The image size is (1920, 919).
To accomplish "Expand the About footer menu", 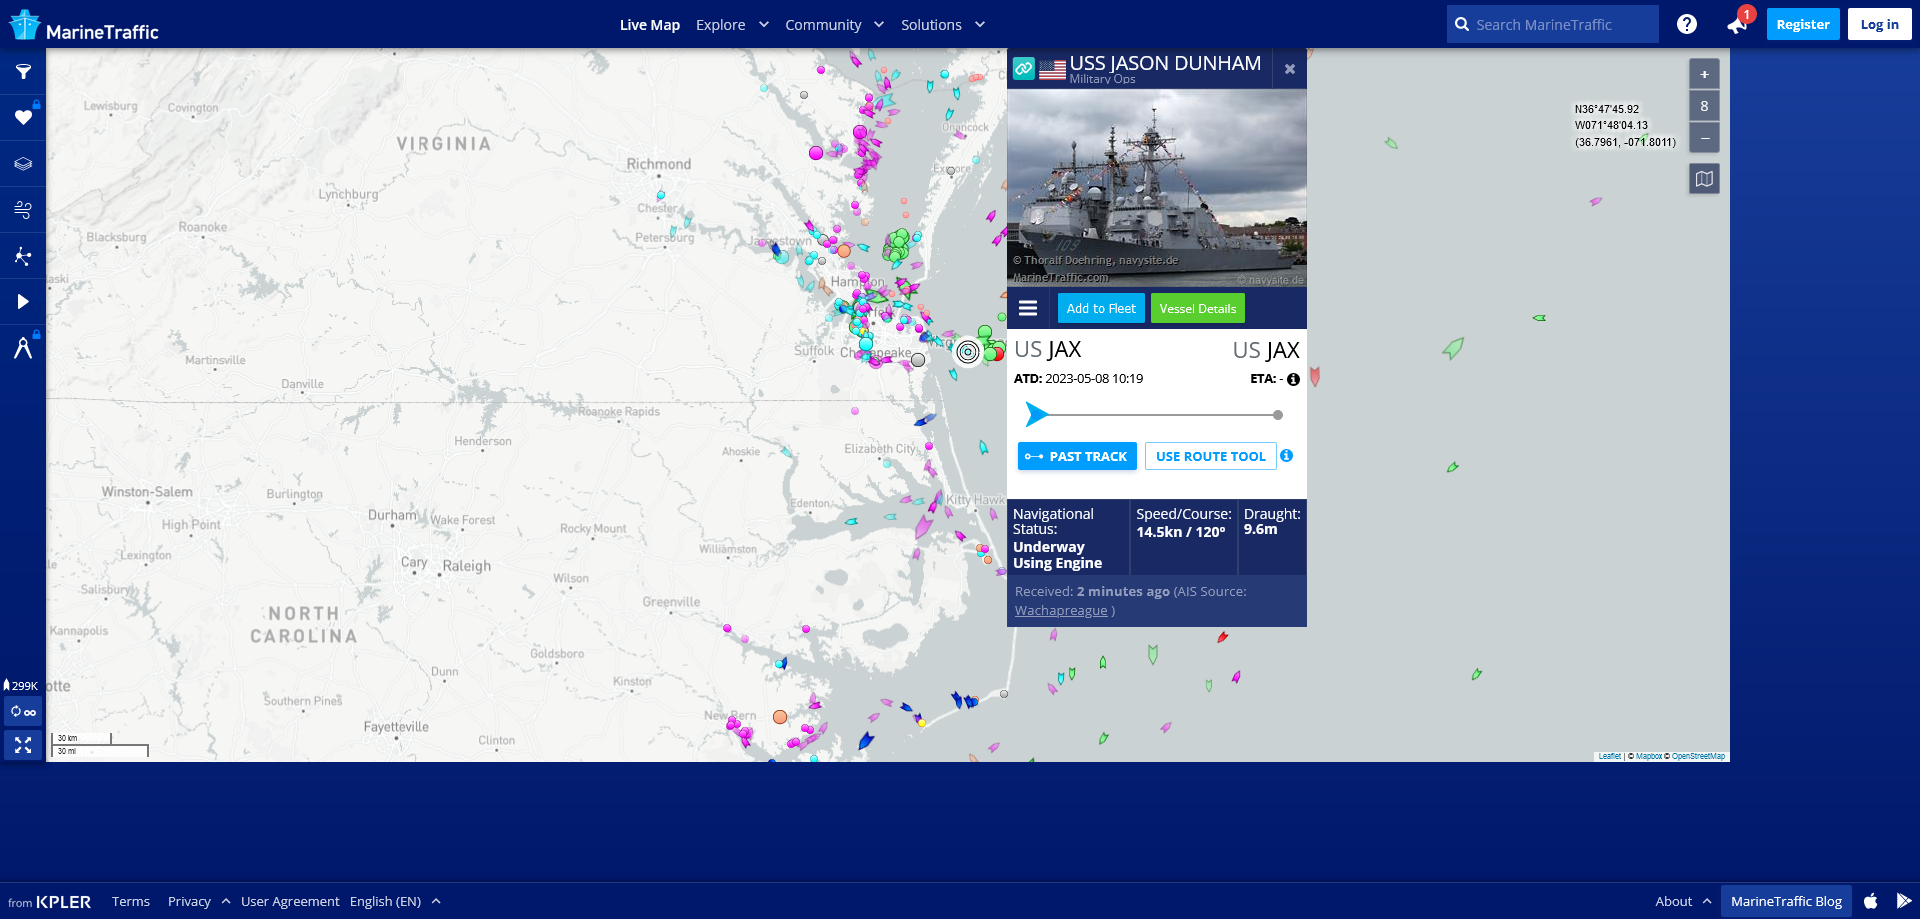I will (x=1683, y=901).
